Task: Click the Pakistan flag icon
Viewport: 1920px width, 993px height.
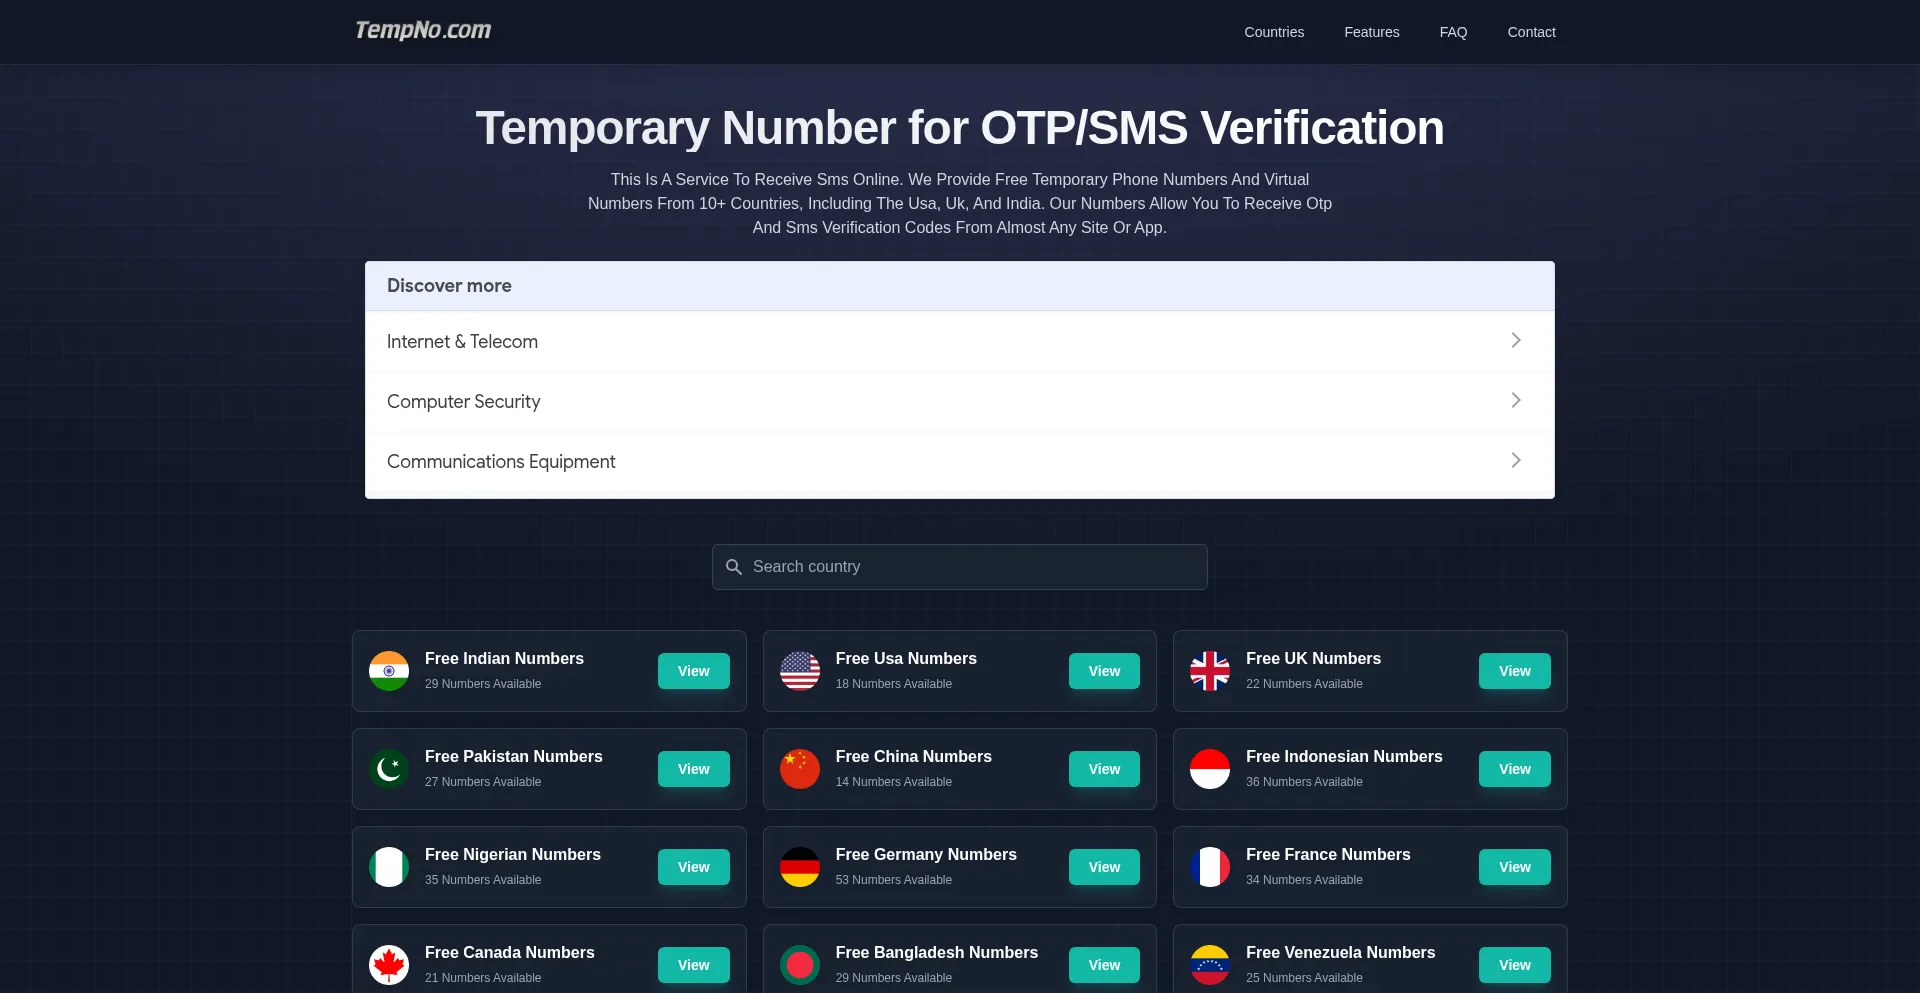Action: click(389, 769)
